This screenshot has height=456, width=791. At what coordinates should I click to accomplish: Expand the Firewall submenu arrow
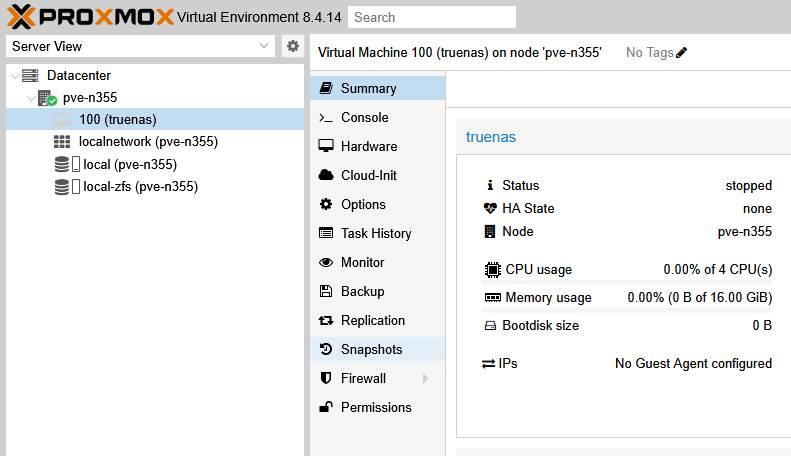tap(425, 379)
